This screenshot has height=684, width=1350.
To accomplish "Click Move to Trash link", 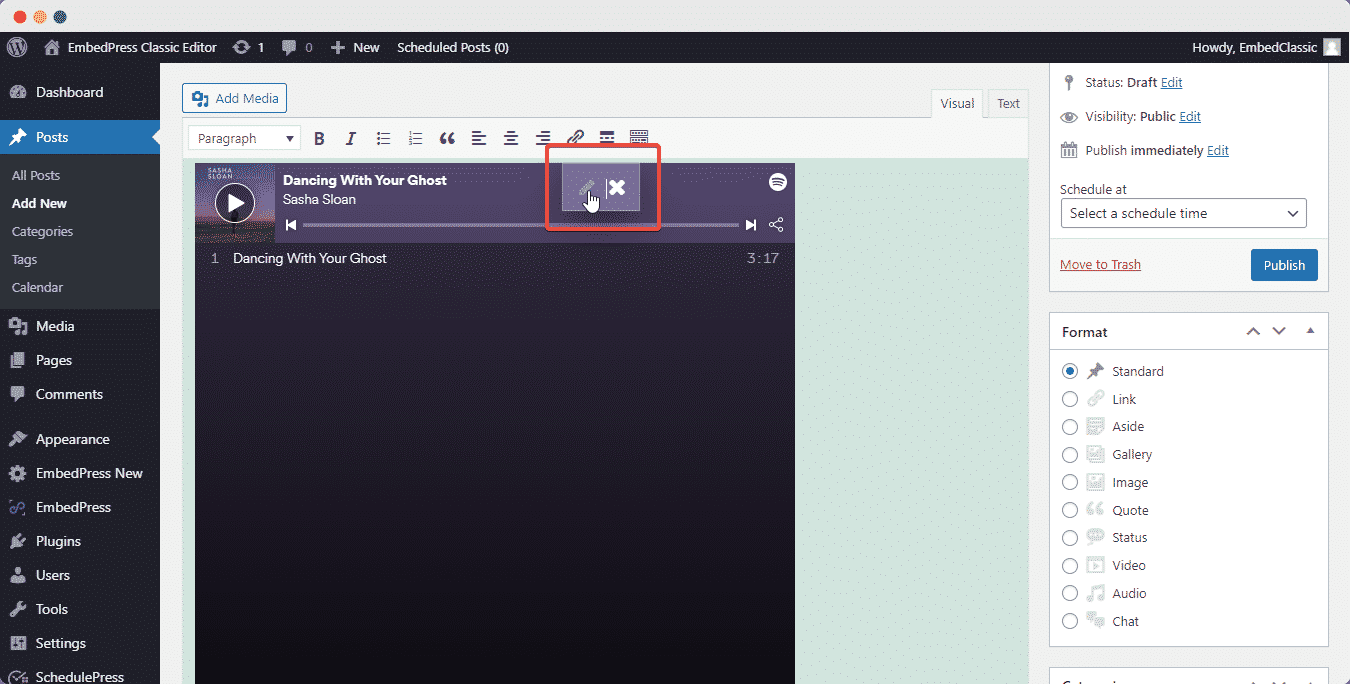I will [1100, 265].
